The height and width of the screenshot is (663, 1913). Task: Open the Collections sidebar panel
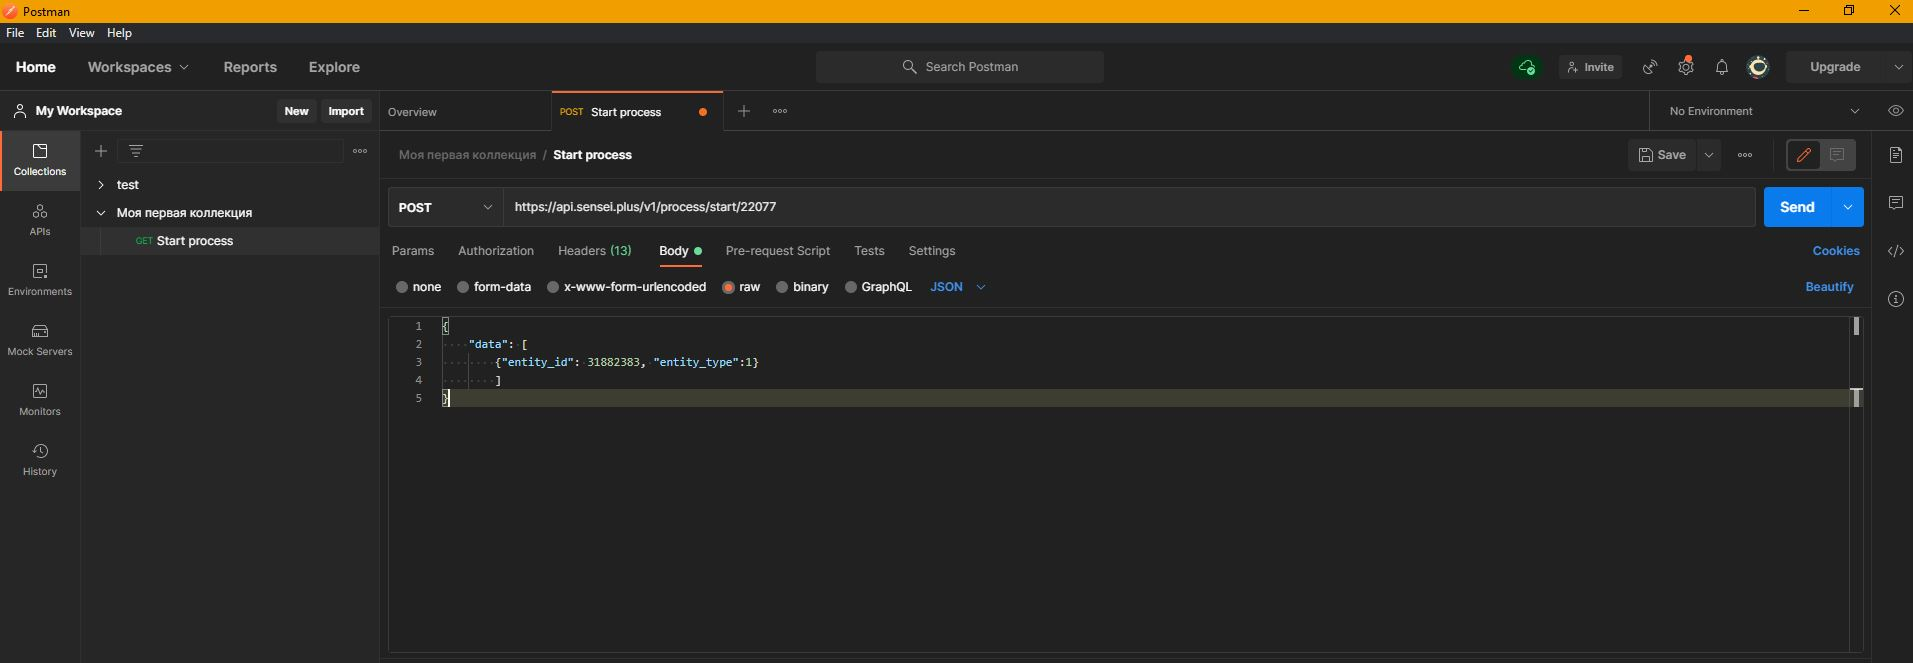40,160
